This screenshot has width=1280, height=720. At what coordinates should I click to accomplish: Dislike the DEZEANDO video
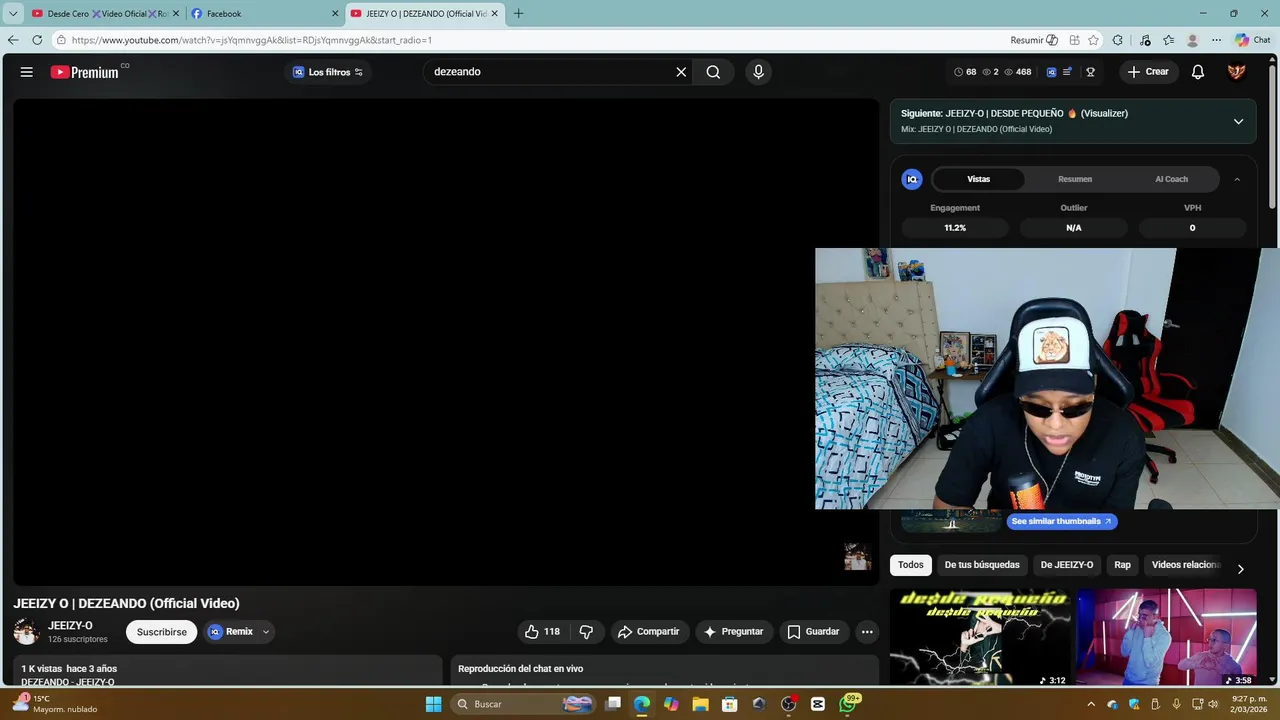[586, 632]
